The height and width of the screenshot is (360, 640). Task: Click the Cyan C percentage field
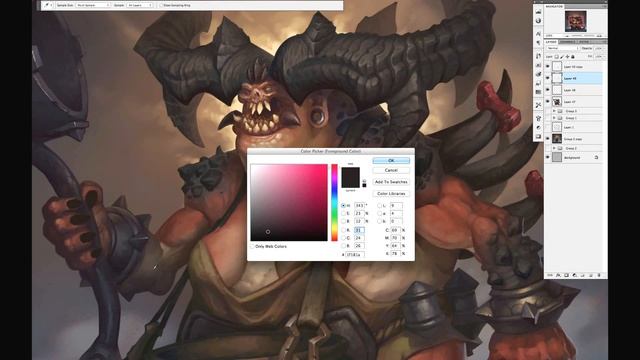(x=395, y=230)
